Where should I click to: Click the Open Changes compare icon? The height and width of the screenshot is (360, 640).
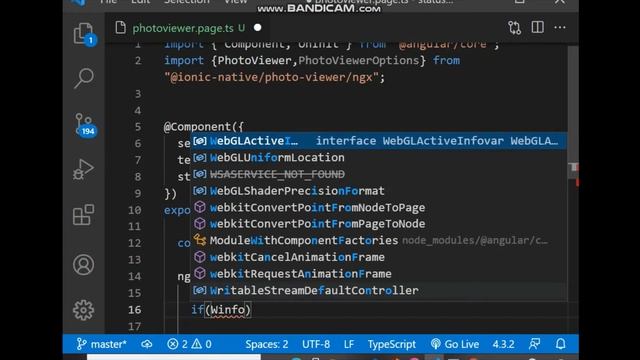[514, 28]
